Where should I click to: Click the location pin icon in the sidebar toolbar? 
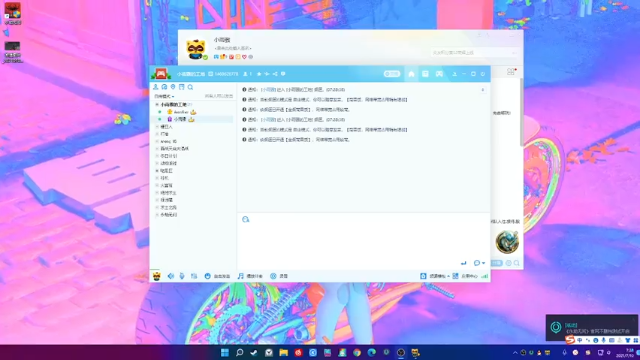tap(173, 87)
